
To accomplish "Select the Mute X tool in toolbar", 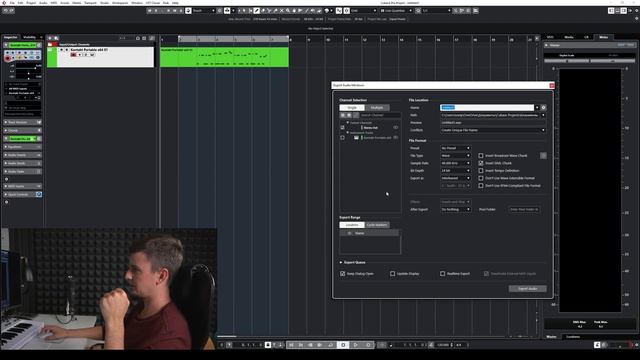I will pos(282,11).
